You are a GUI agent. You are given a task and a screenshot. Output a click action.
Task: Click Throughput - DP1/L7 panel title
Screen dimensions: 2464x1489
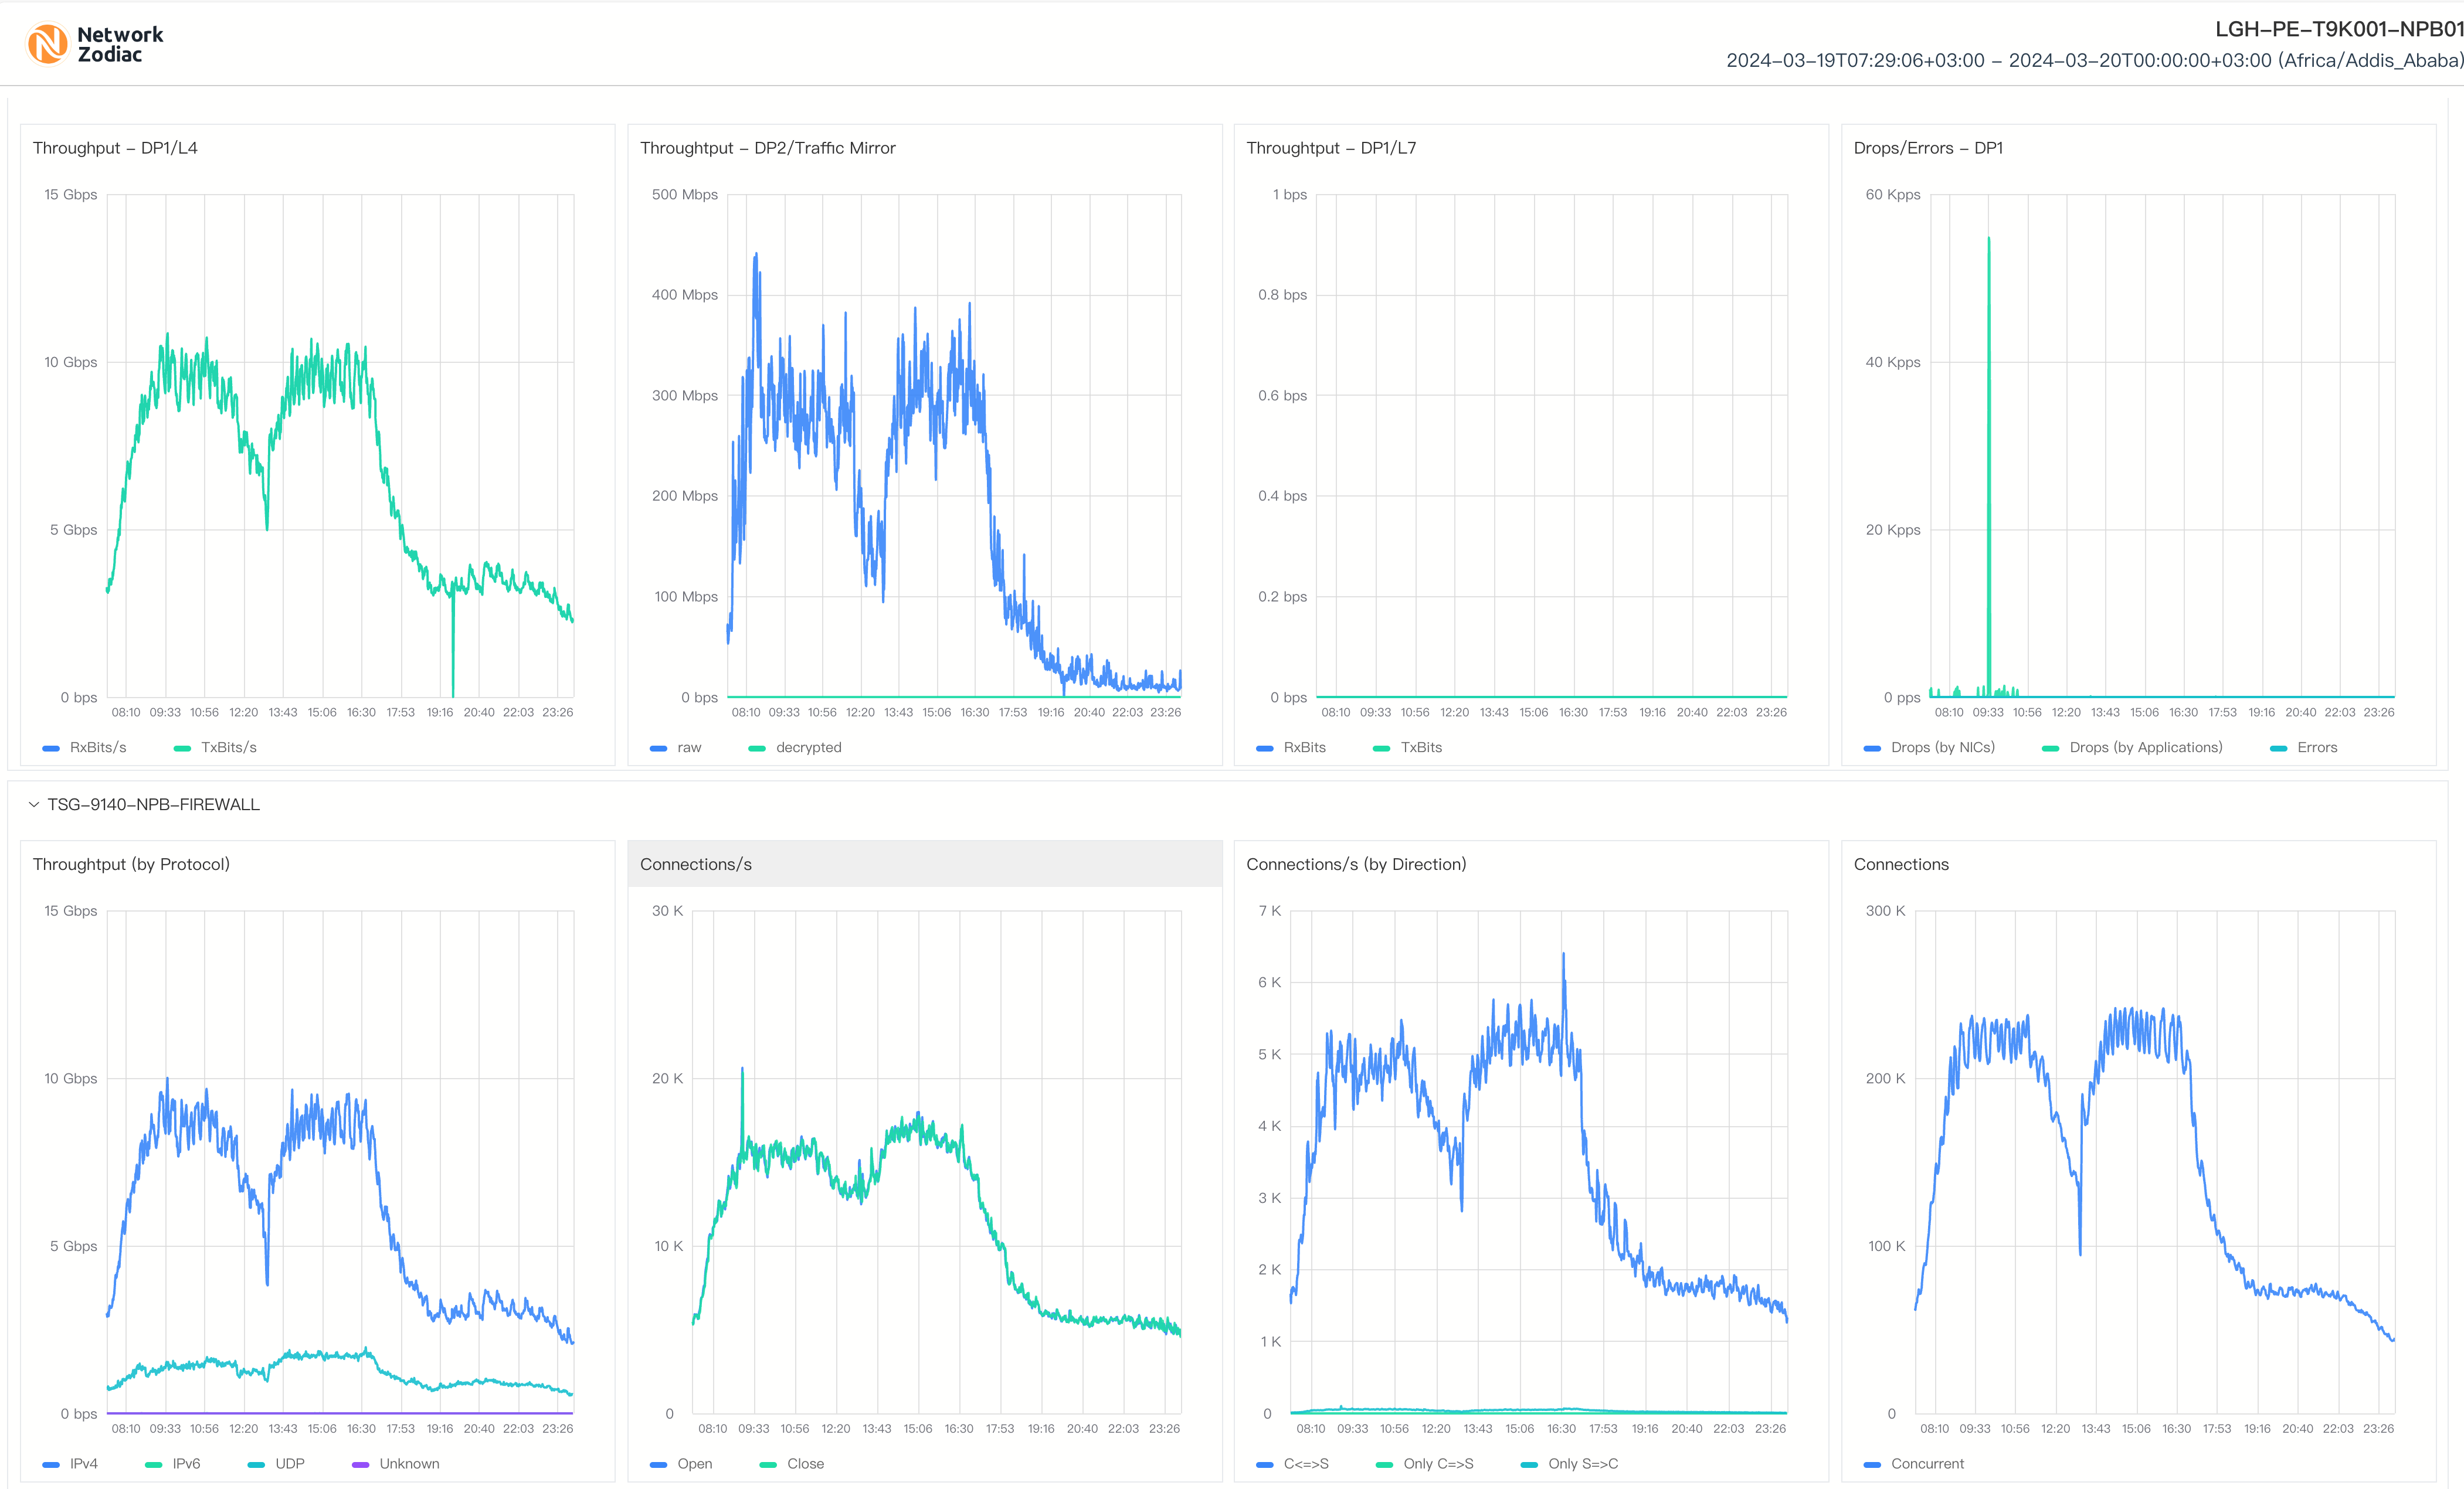(1330, 148)
